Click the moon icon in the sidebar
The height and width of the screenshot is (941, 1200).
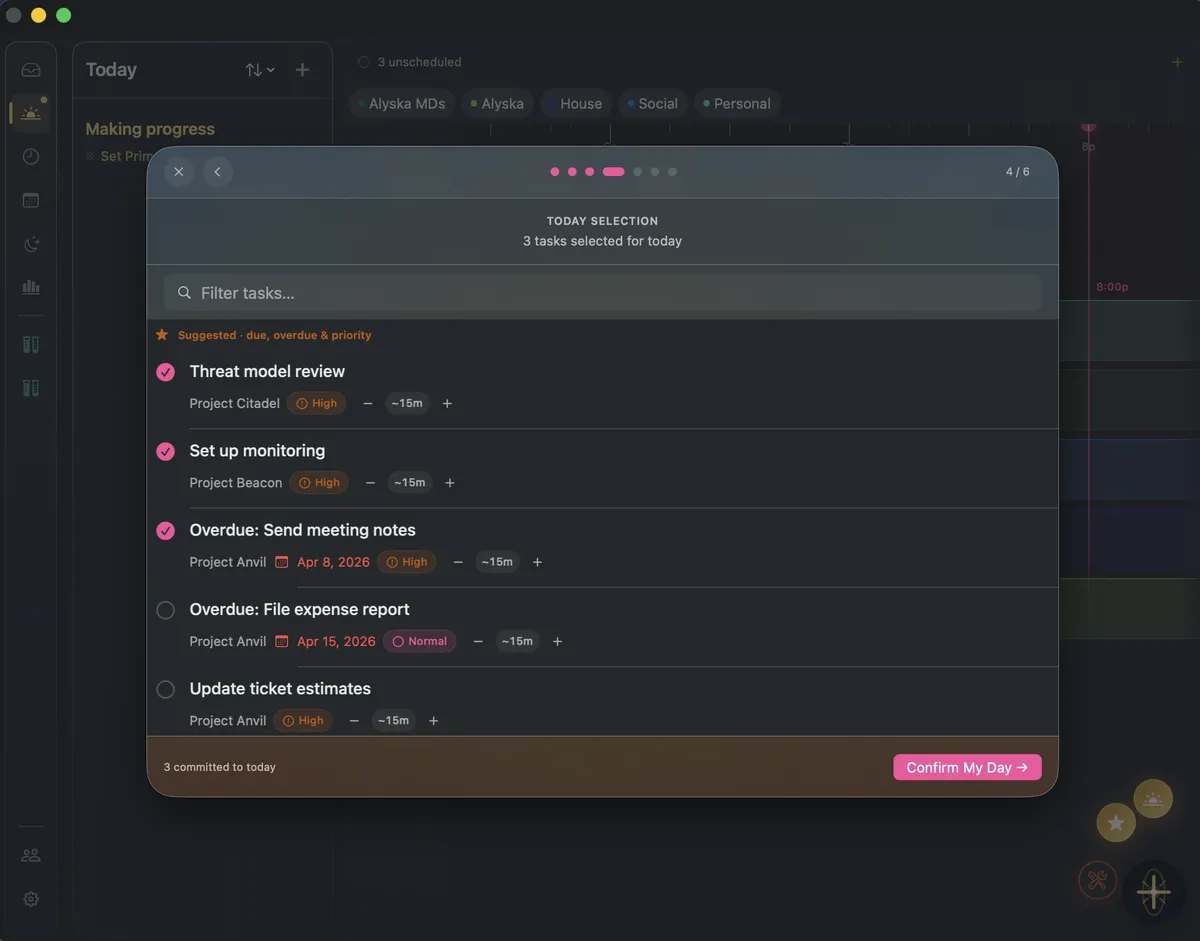[x=30, y=244]
